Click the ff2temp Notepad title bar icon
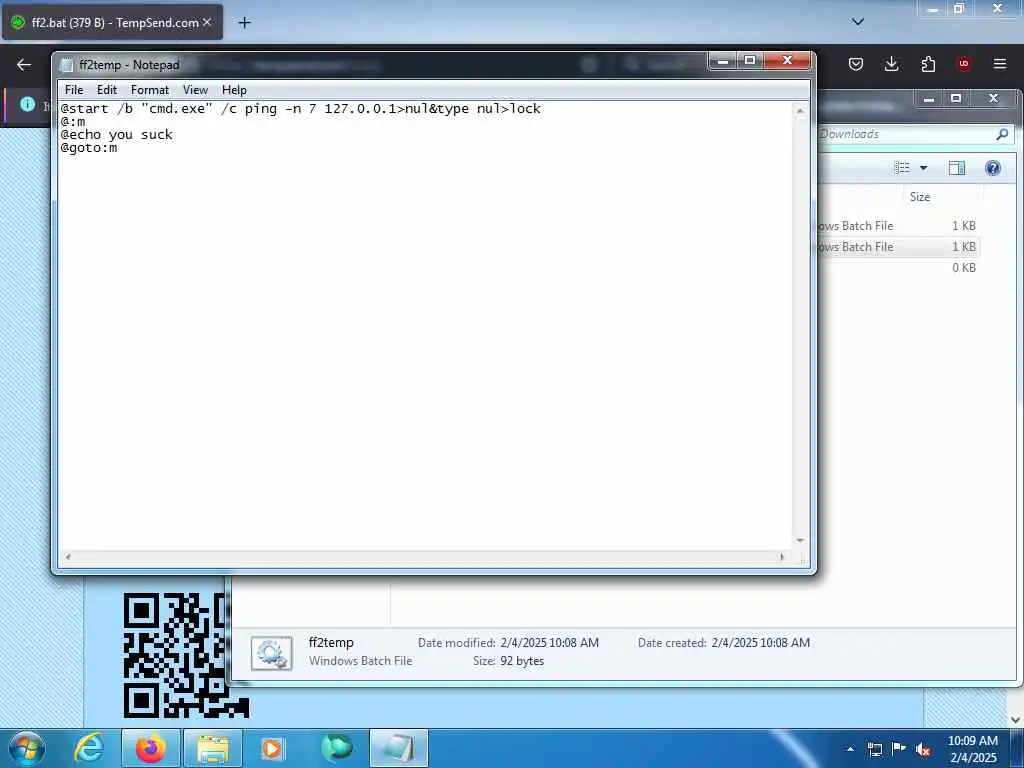Screen dimensions: 1024x768 tap(66, 65)
